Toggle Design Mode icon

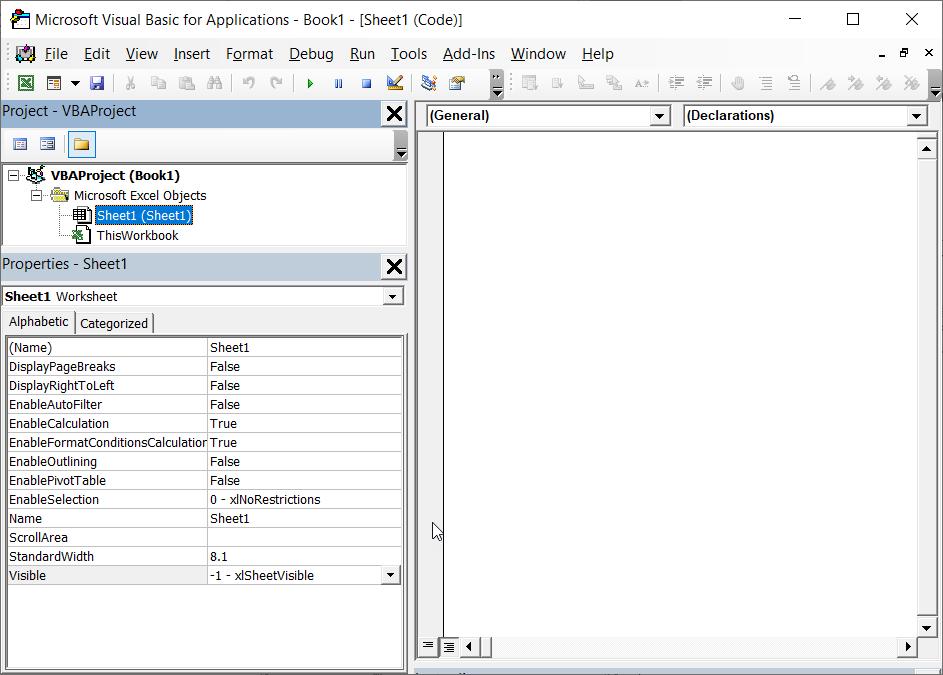point(395,83)
